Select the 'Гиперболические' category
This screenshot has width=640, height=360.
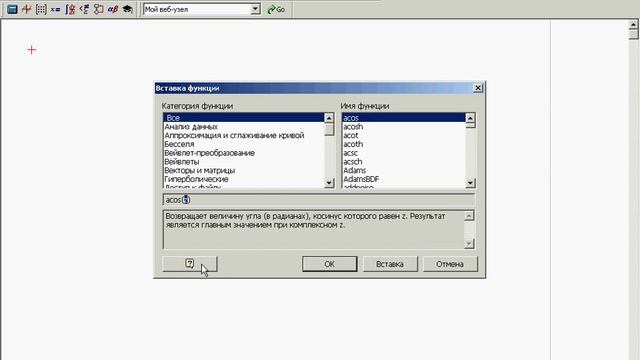tap(244, 179)
